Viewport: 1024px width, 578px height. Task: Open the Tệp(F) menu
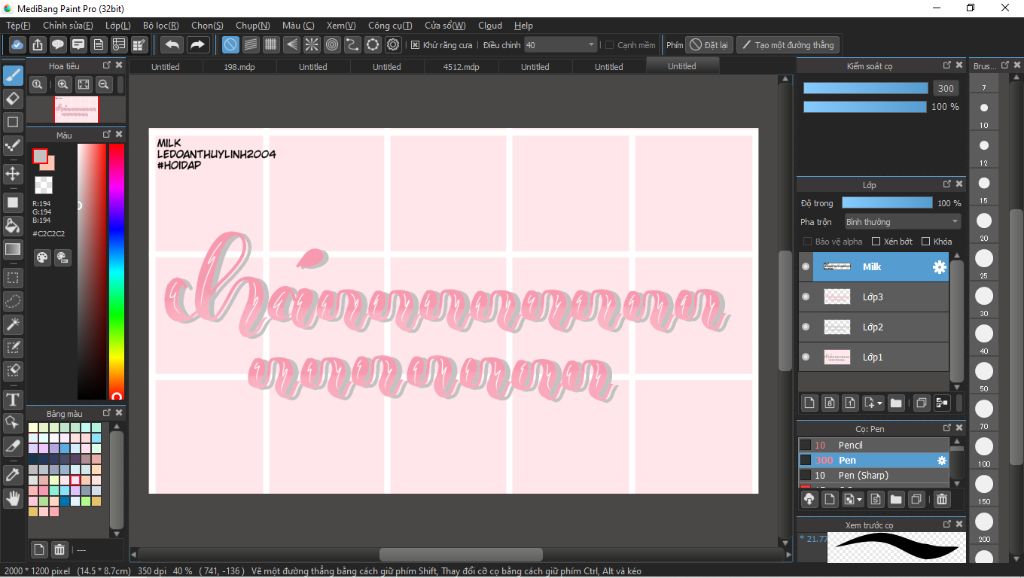click(18, 25)
